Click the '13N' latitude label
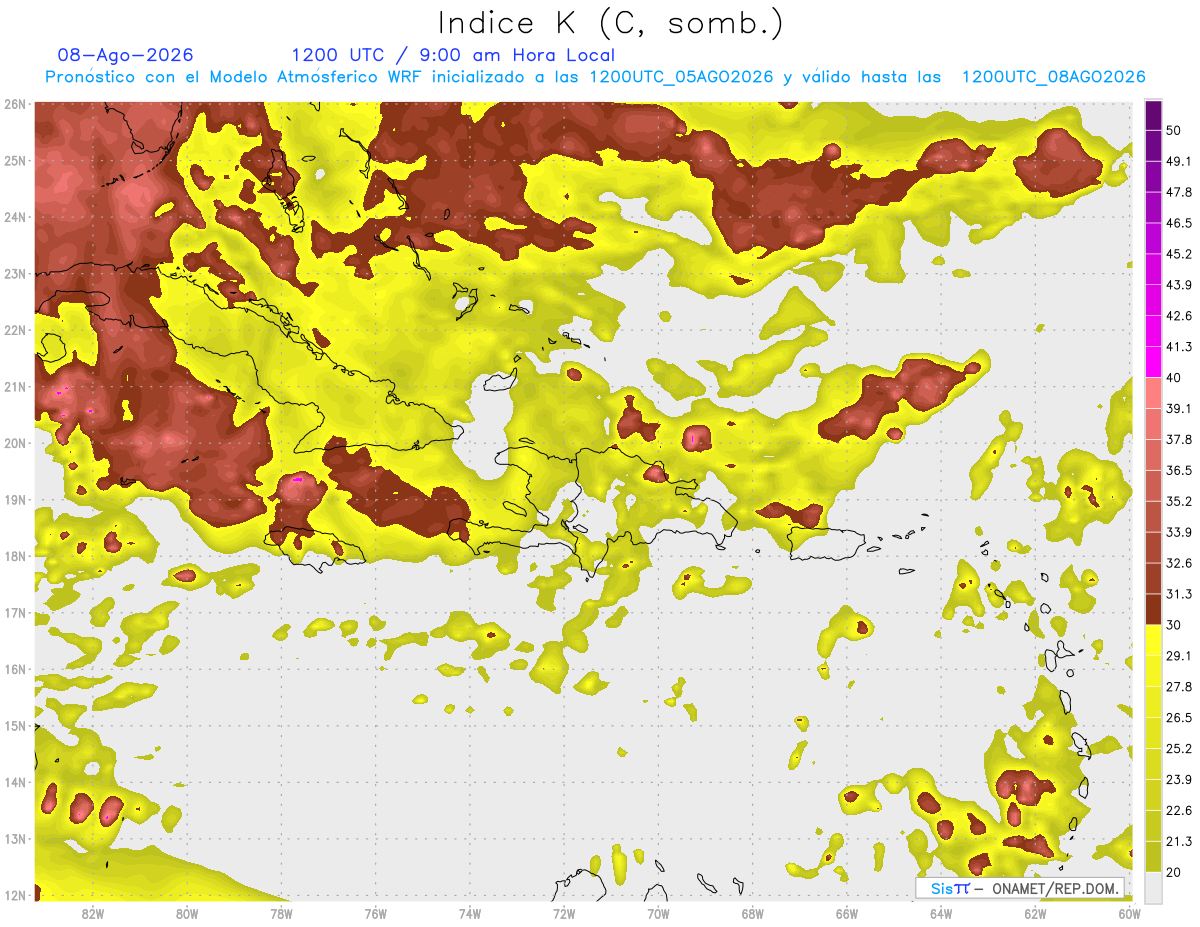This screenshot has width=1200, height=927. (15, 839)
